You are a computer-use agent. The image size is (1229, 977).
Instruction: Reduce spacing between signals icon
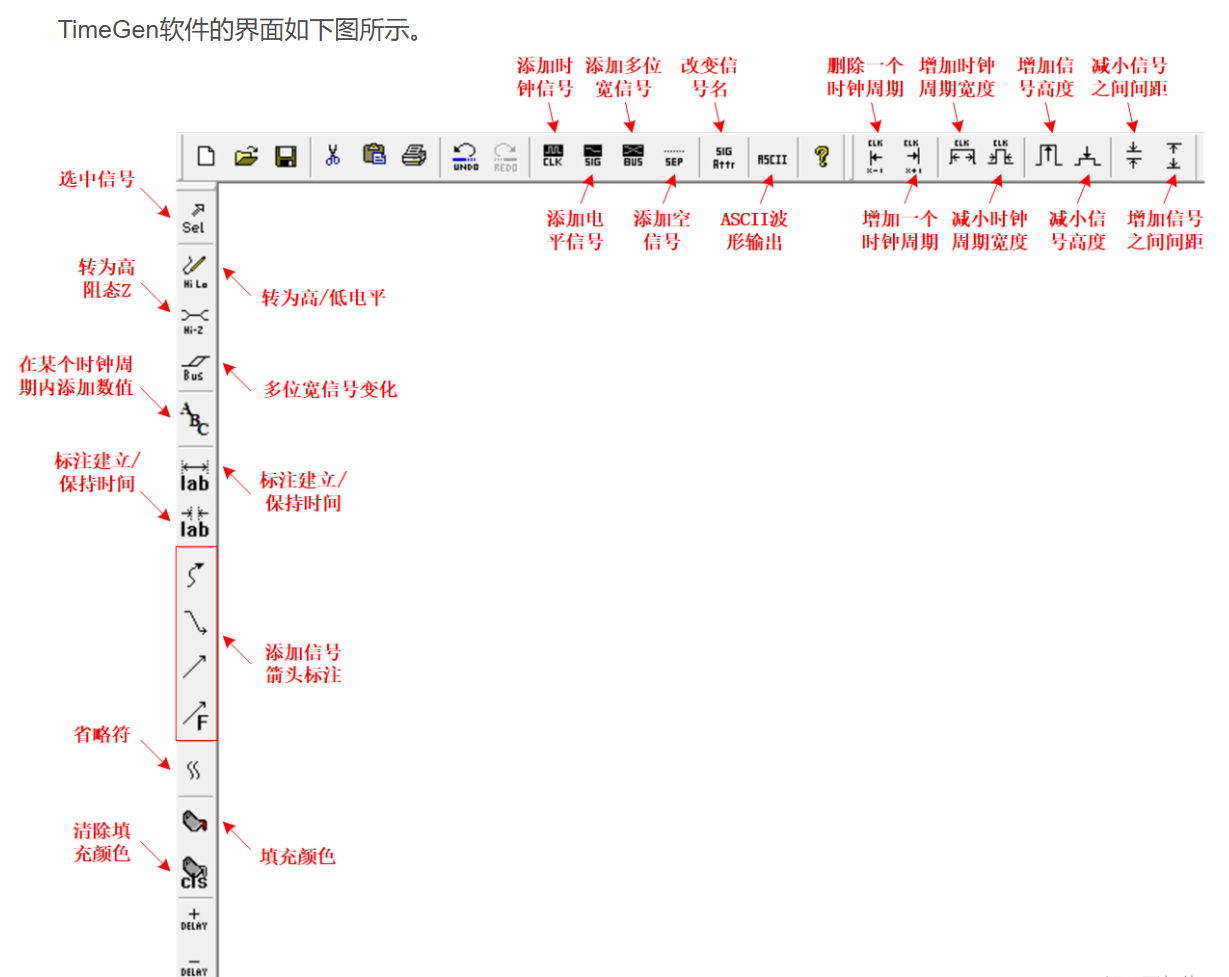coord(1134,156)
